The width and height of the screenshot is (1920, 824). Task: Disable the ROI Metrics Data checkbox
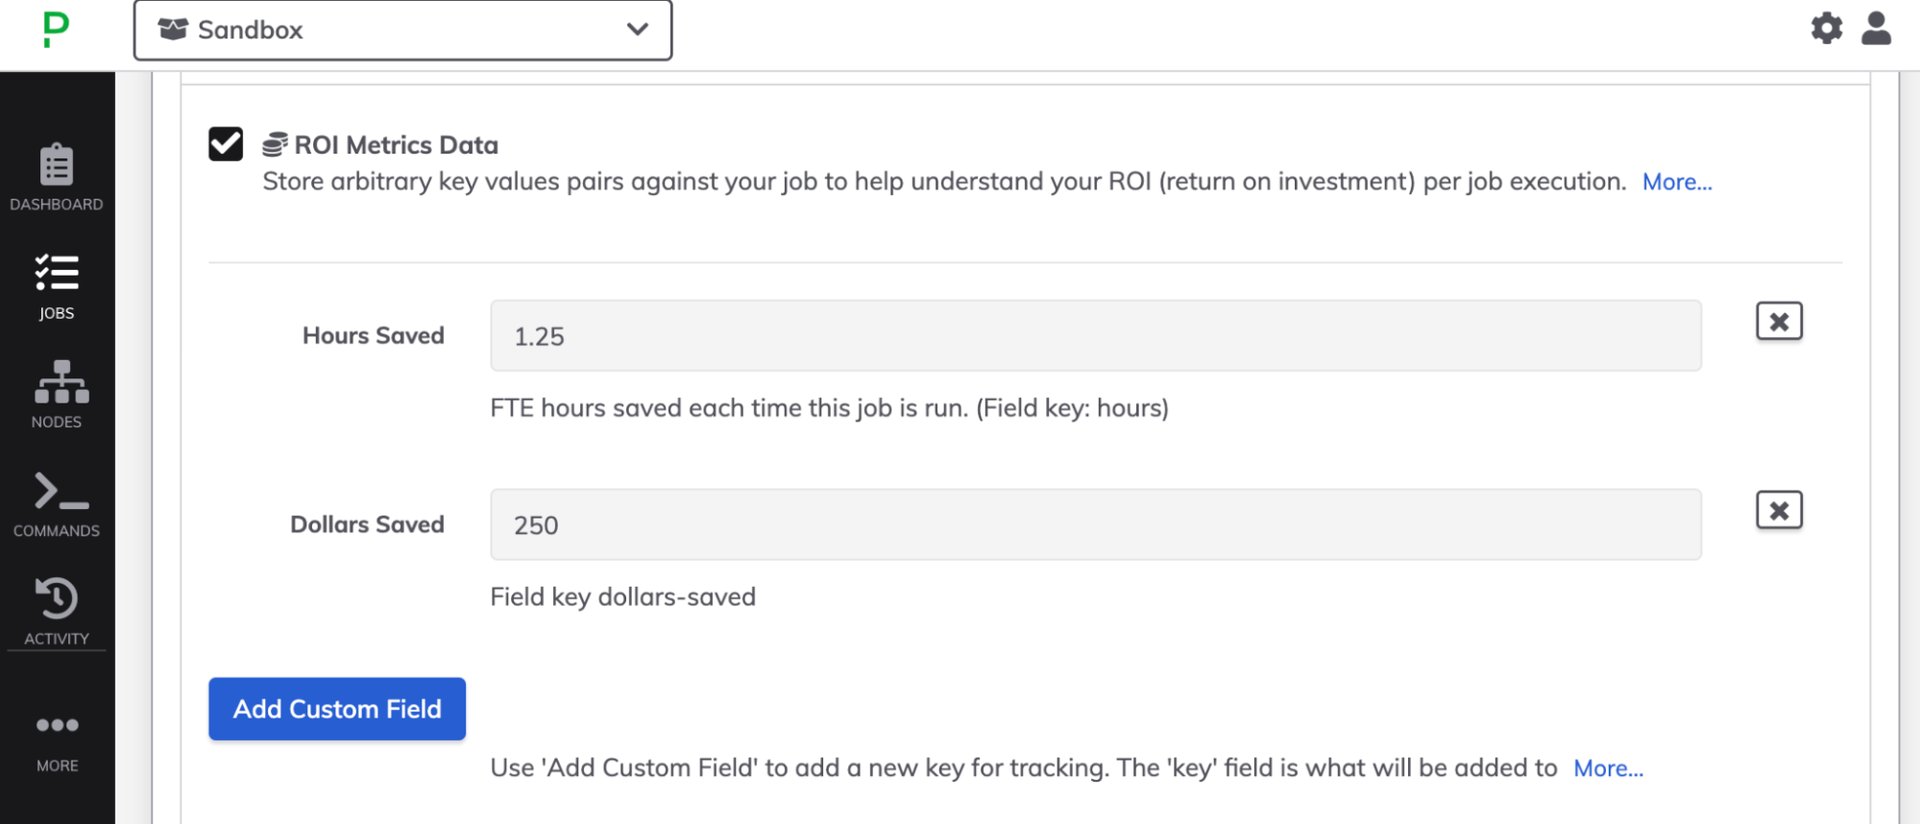click(225, 143)
